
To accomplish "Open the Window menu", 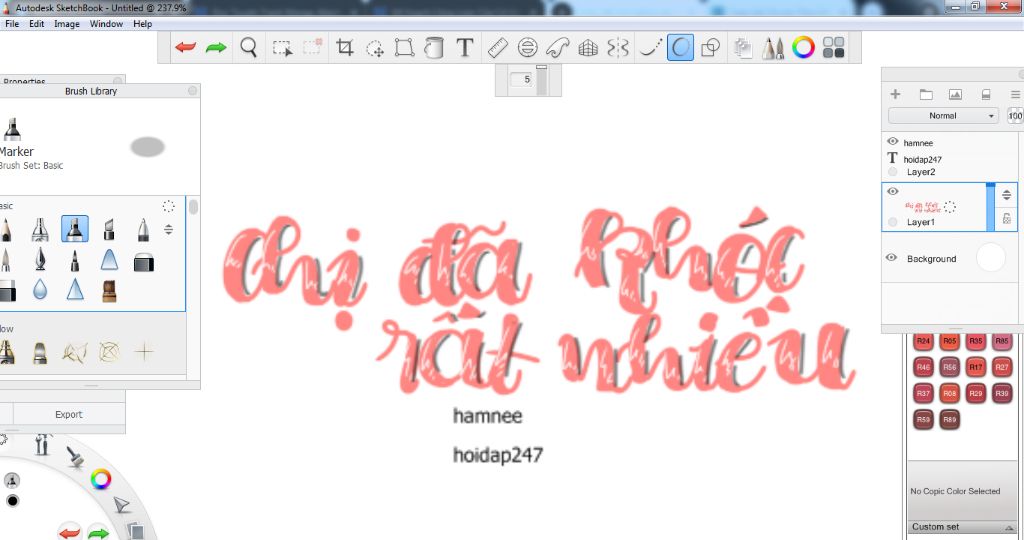I will click(106, 24).
